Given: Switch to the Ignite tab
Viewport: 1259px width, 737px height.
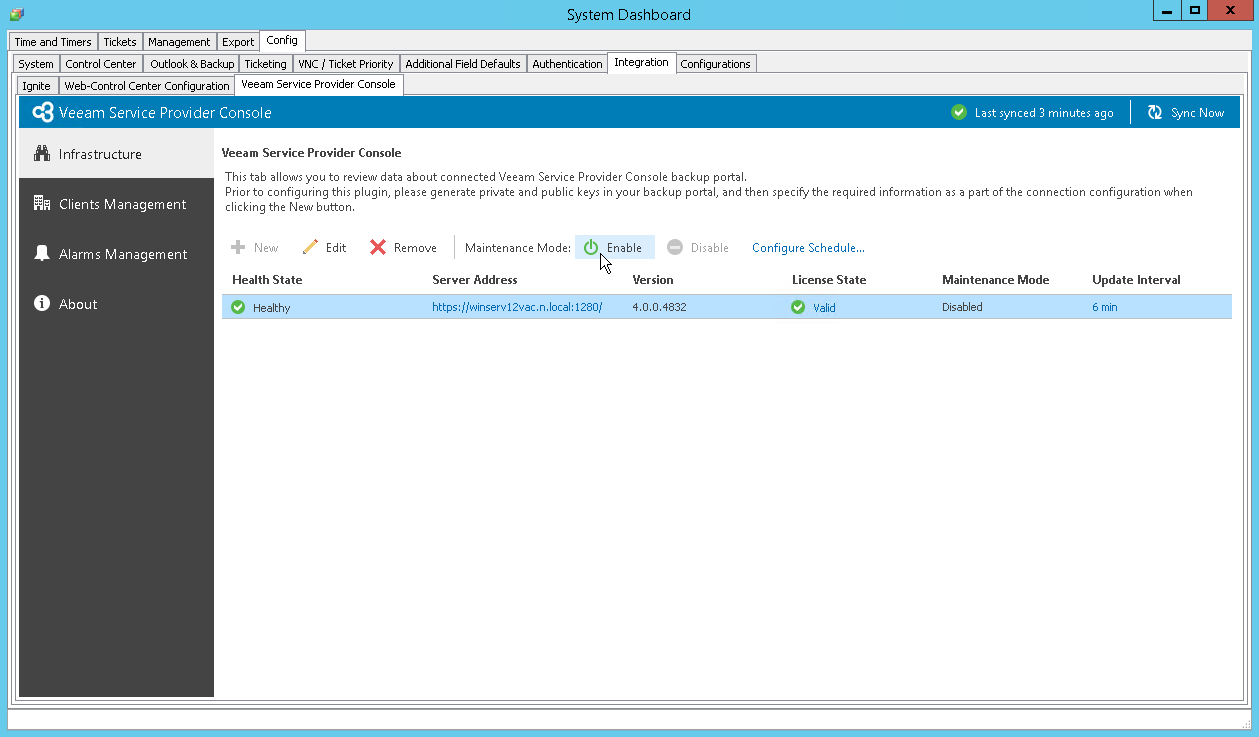Looking at the screenshot, I should click(36, 86).
